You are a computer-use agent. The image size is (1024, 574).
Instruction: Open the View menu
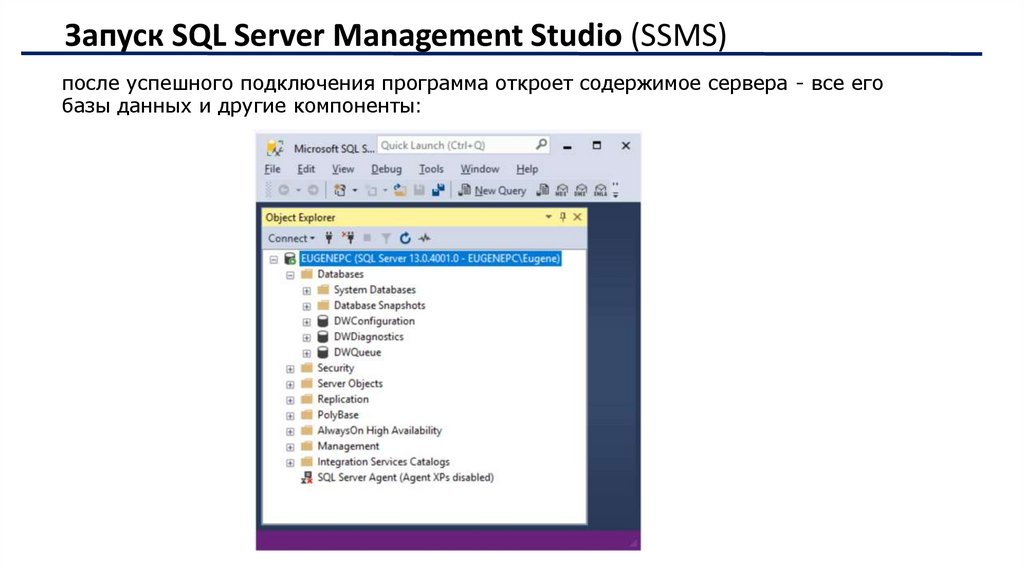coord(343,169)
